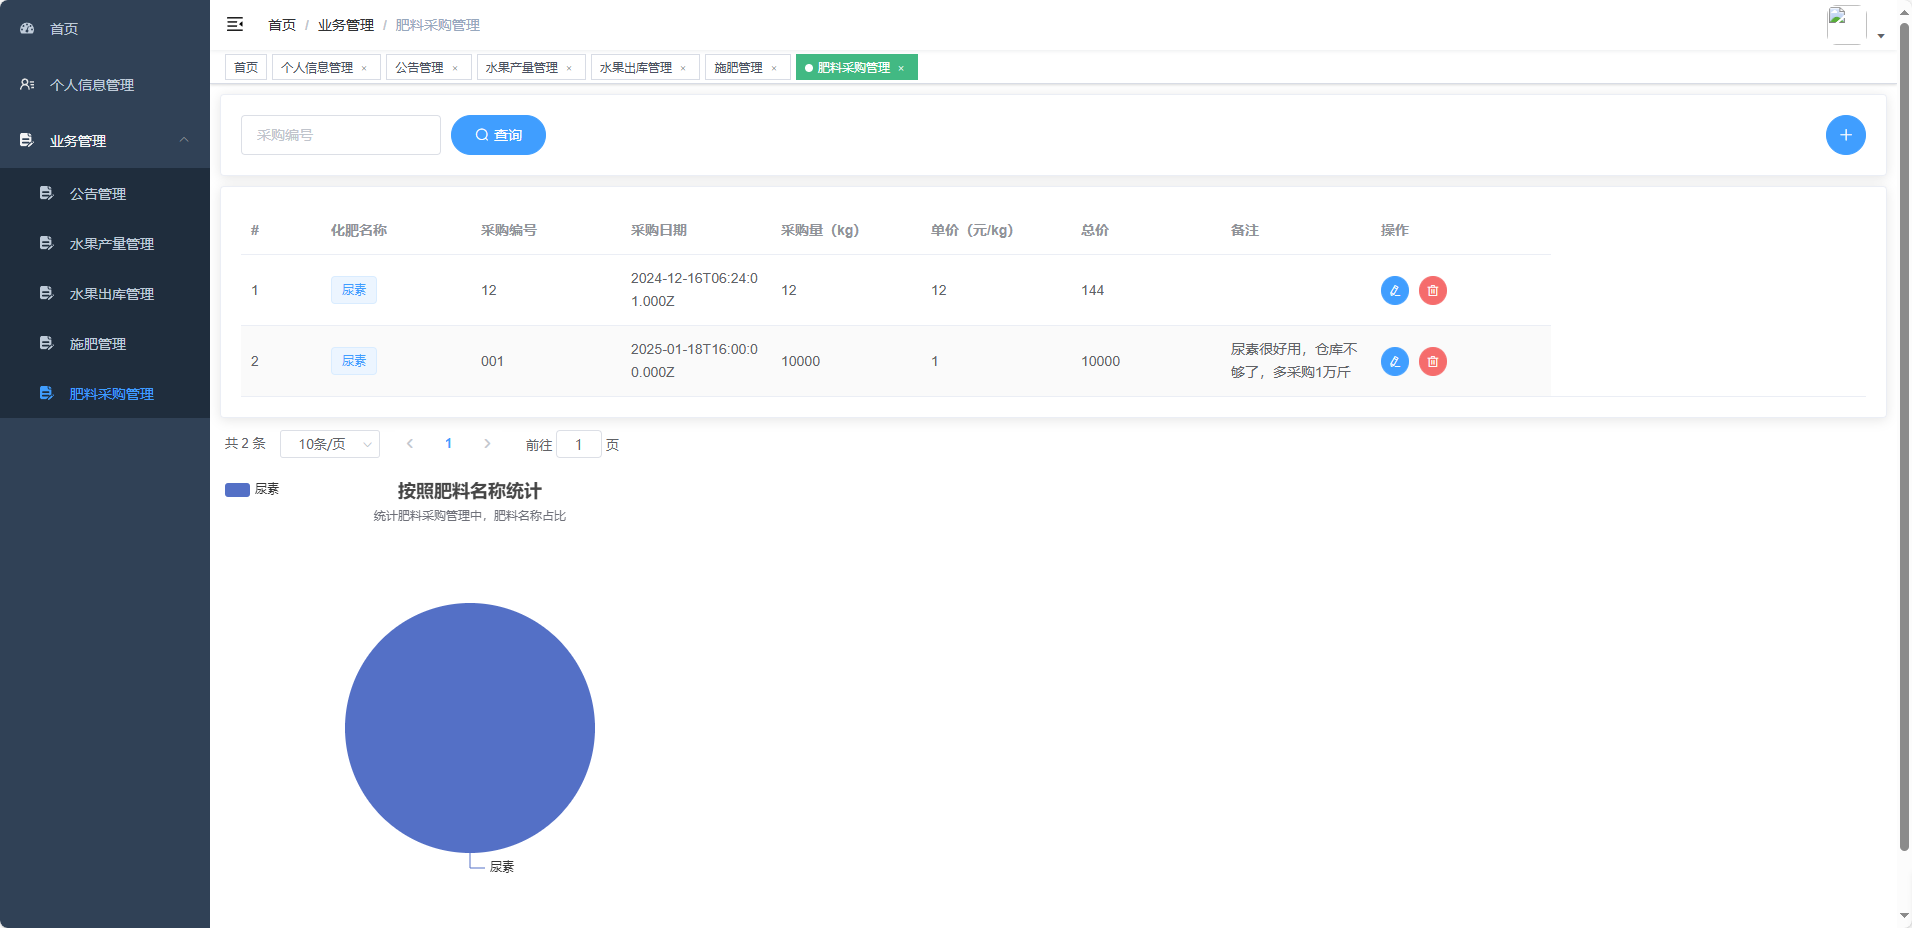Viewport: 1912px width, 928px height.
Task: Switch to the 施肥管理 tab
Action: click(738, 68)
